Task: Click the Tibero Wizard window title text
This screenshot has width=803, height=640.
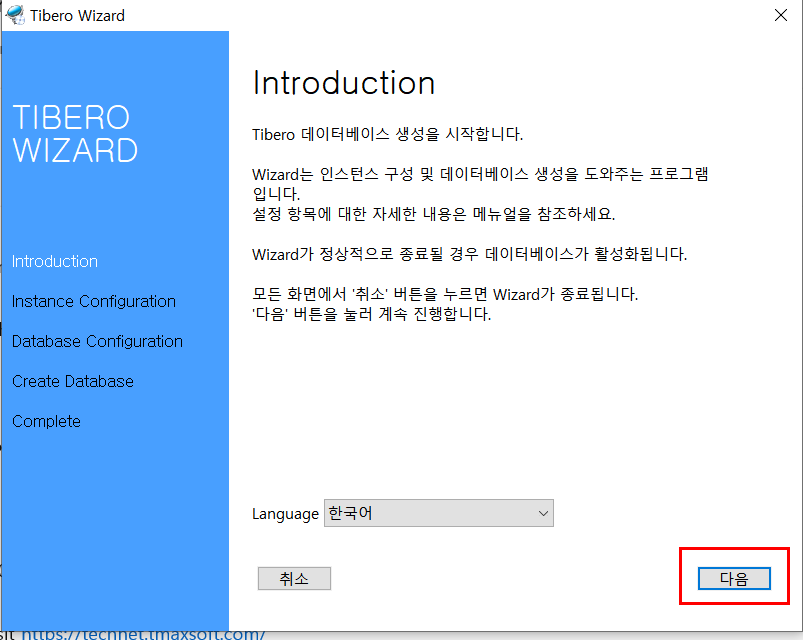Action: click(77, 16)
